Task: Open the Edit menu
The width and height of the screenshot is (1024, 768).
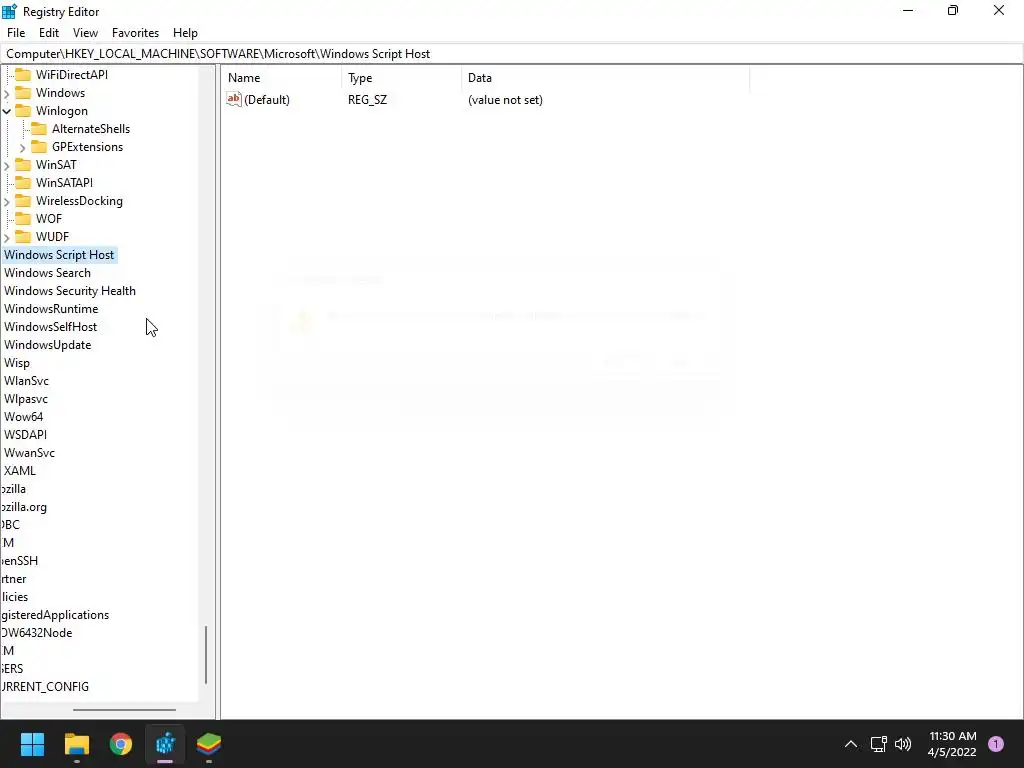Action: (49, 33)
